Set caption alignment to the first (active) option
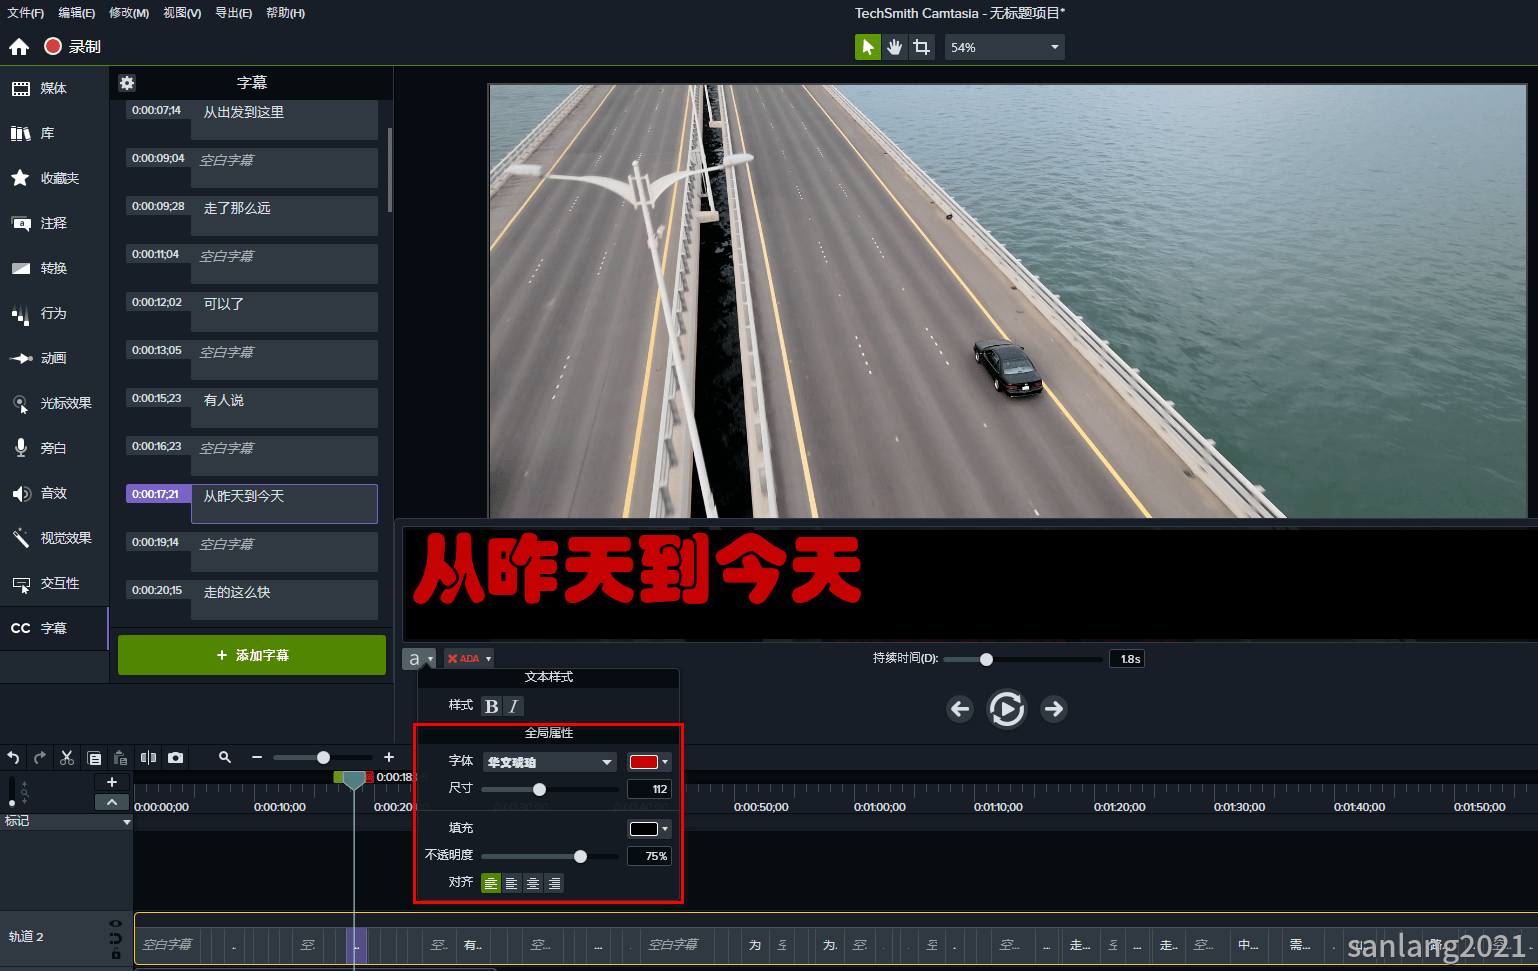Screen dimensions: 1538x971 pos(491,884)
